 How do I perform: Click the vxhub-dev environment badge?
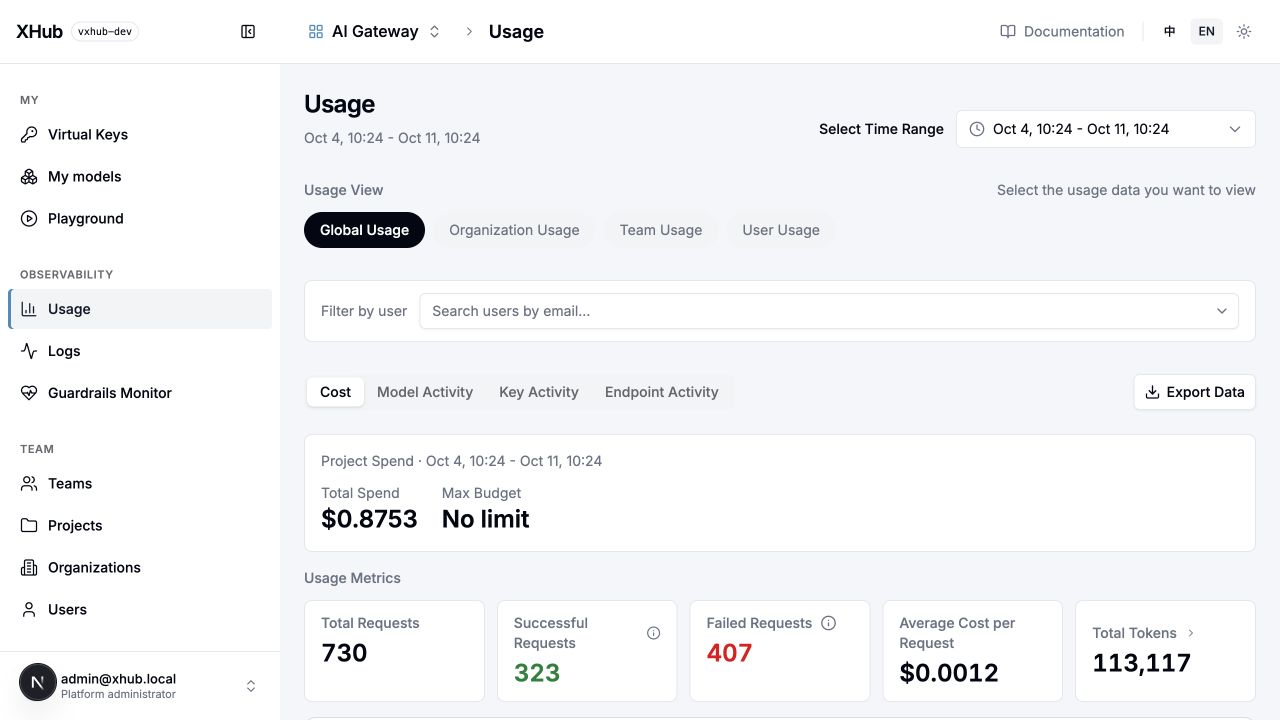[x=105, y=32]
